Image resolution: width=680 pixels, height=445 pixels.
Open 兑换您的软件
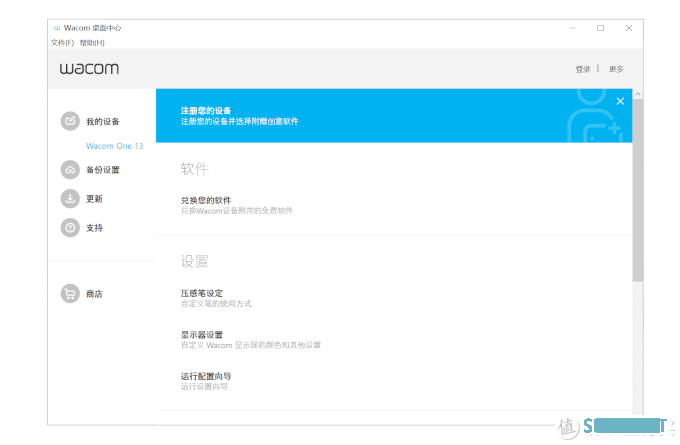tap(206, 200)
